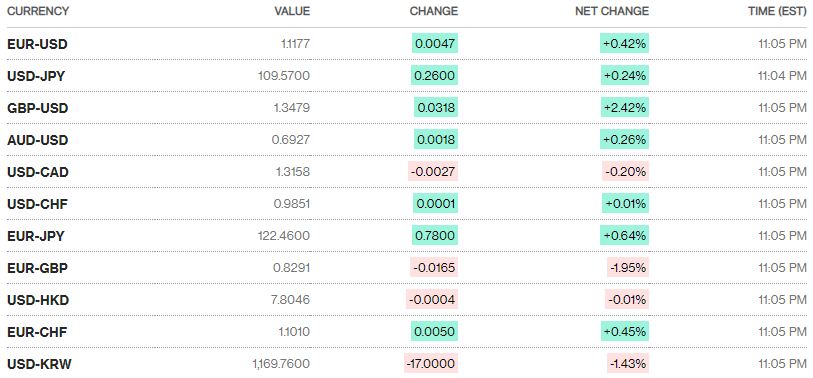The image size is (813, 378).
Task: Open the USD-JPY currency pair
Action: pos(36,76)
